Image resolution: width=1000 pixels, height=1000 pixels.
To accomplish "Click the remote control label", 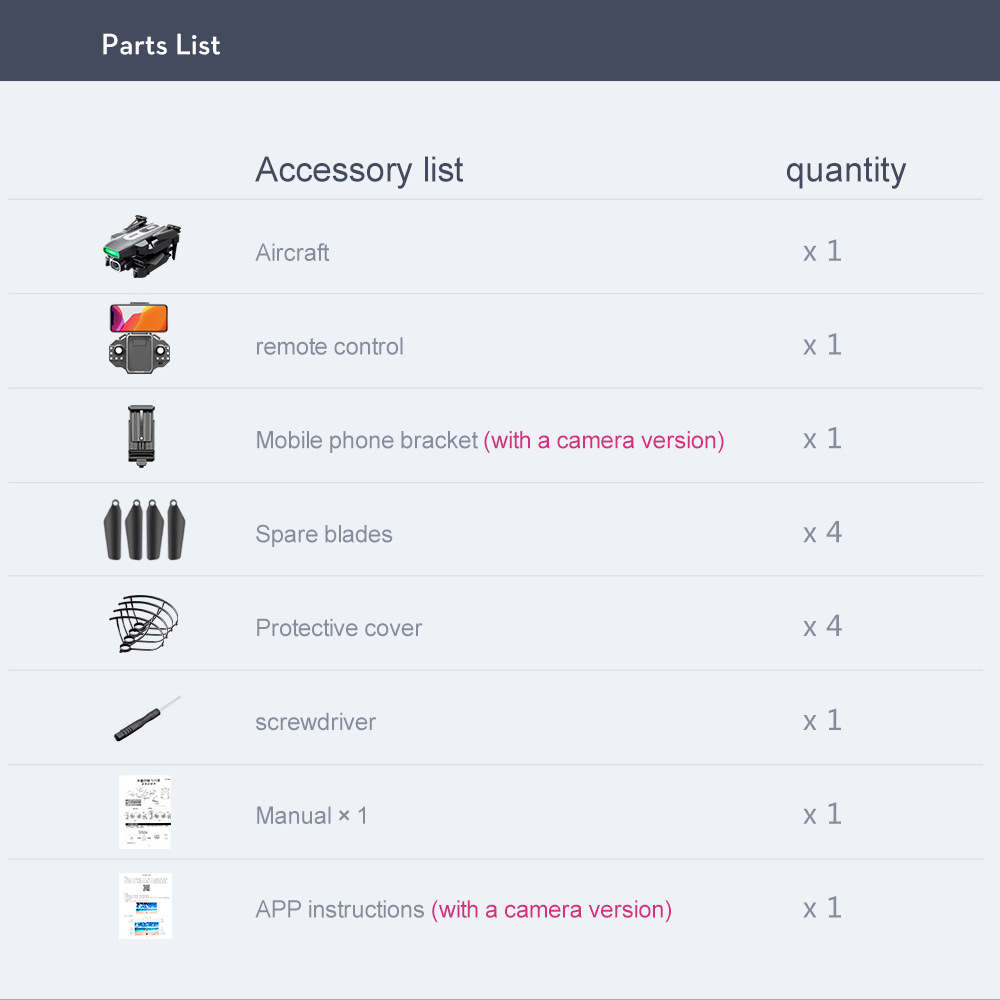I will tap(329, 346).
